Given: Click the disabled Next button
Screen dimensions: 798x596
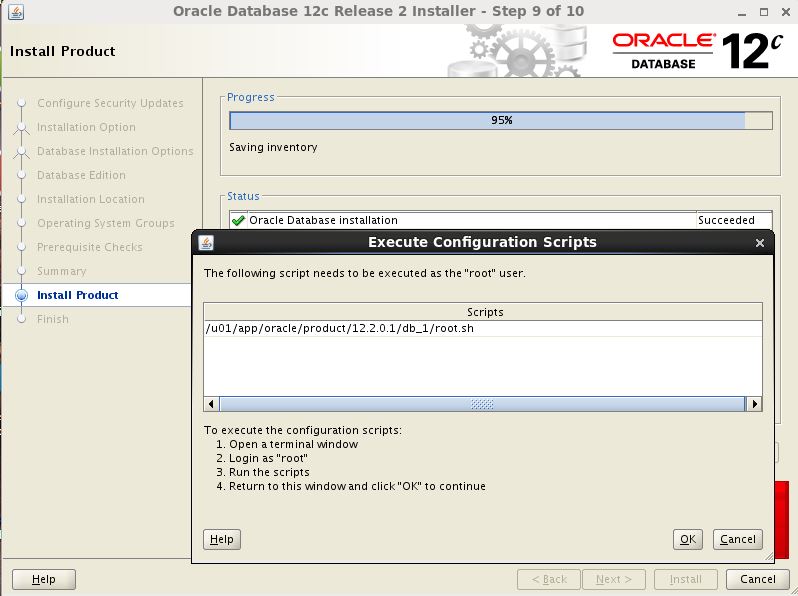Looking at the screenshot, I should coord(614,579).
